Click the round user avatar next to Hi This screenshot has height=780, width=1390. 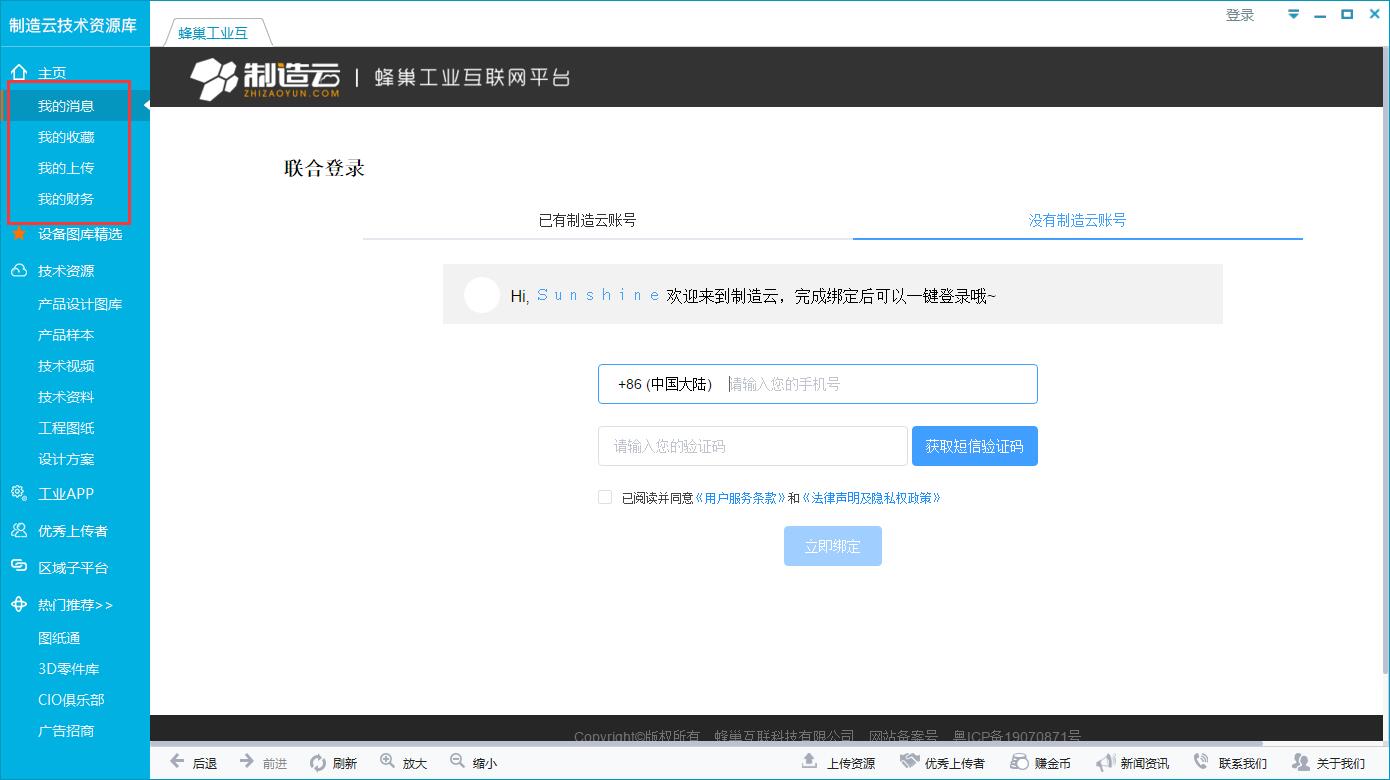click(x=482, y=295)
